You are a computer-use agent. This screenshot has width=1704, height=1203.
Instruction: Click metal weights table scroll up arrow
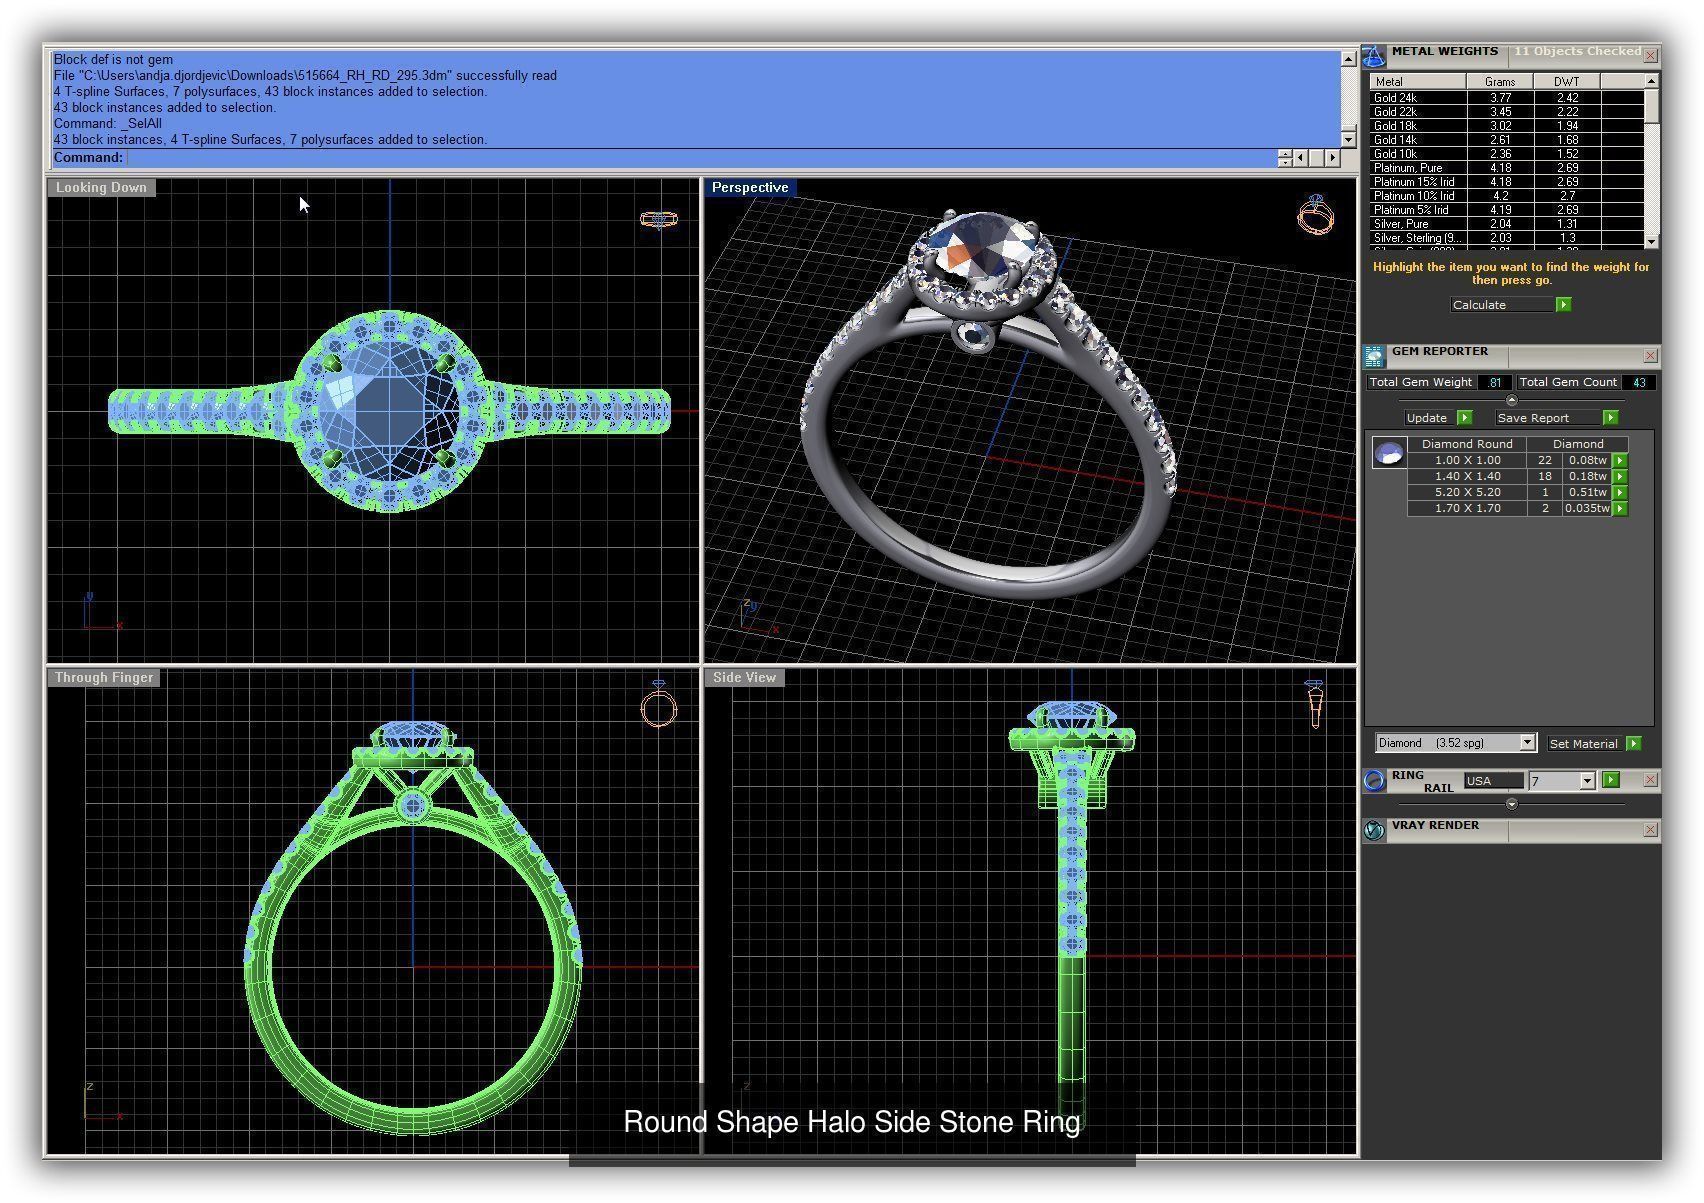point(1651,81)
